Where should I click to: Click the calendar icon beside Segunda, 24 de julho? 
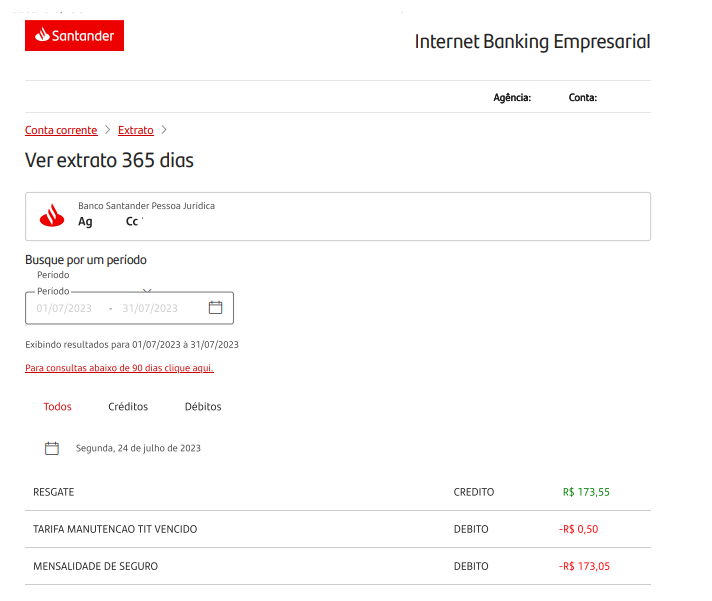click(x=52, y=448)
